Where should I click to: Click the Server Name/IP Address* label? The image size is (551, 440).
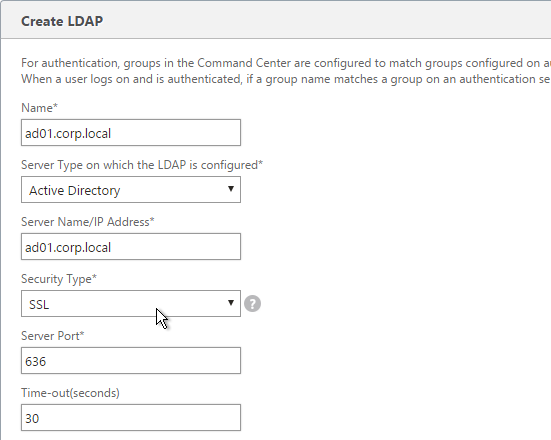[87, 222]
